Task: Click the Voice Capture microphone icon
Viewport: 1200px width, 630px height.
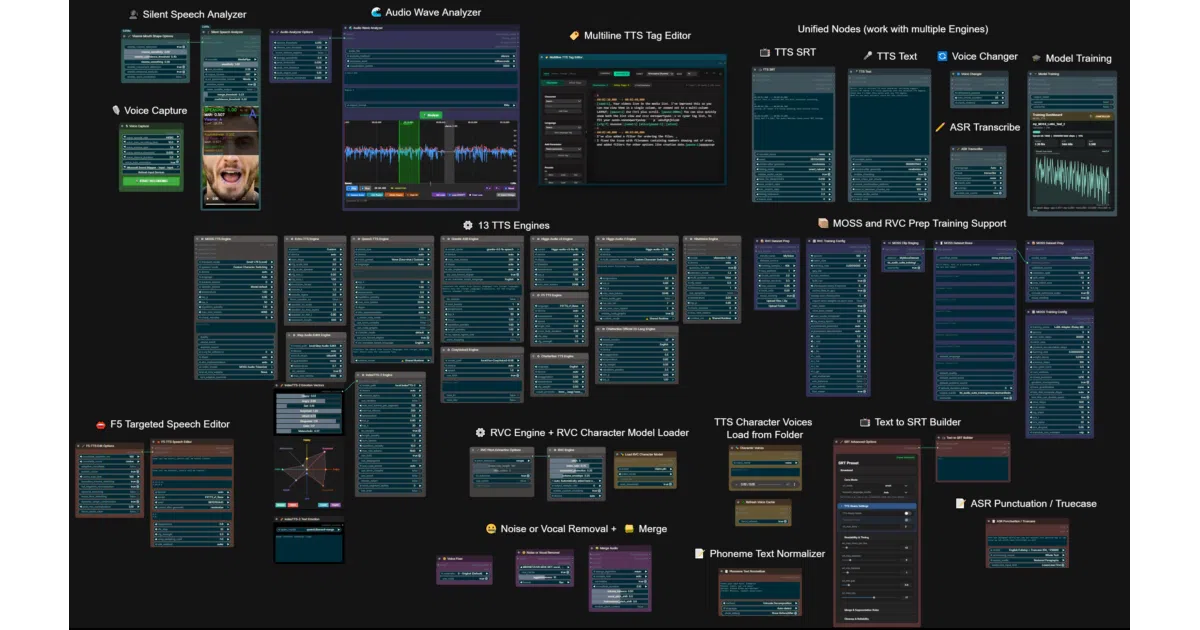Action: (x=116, y=110)
